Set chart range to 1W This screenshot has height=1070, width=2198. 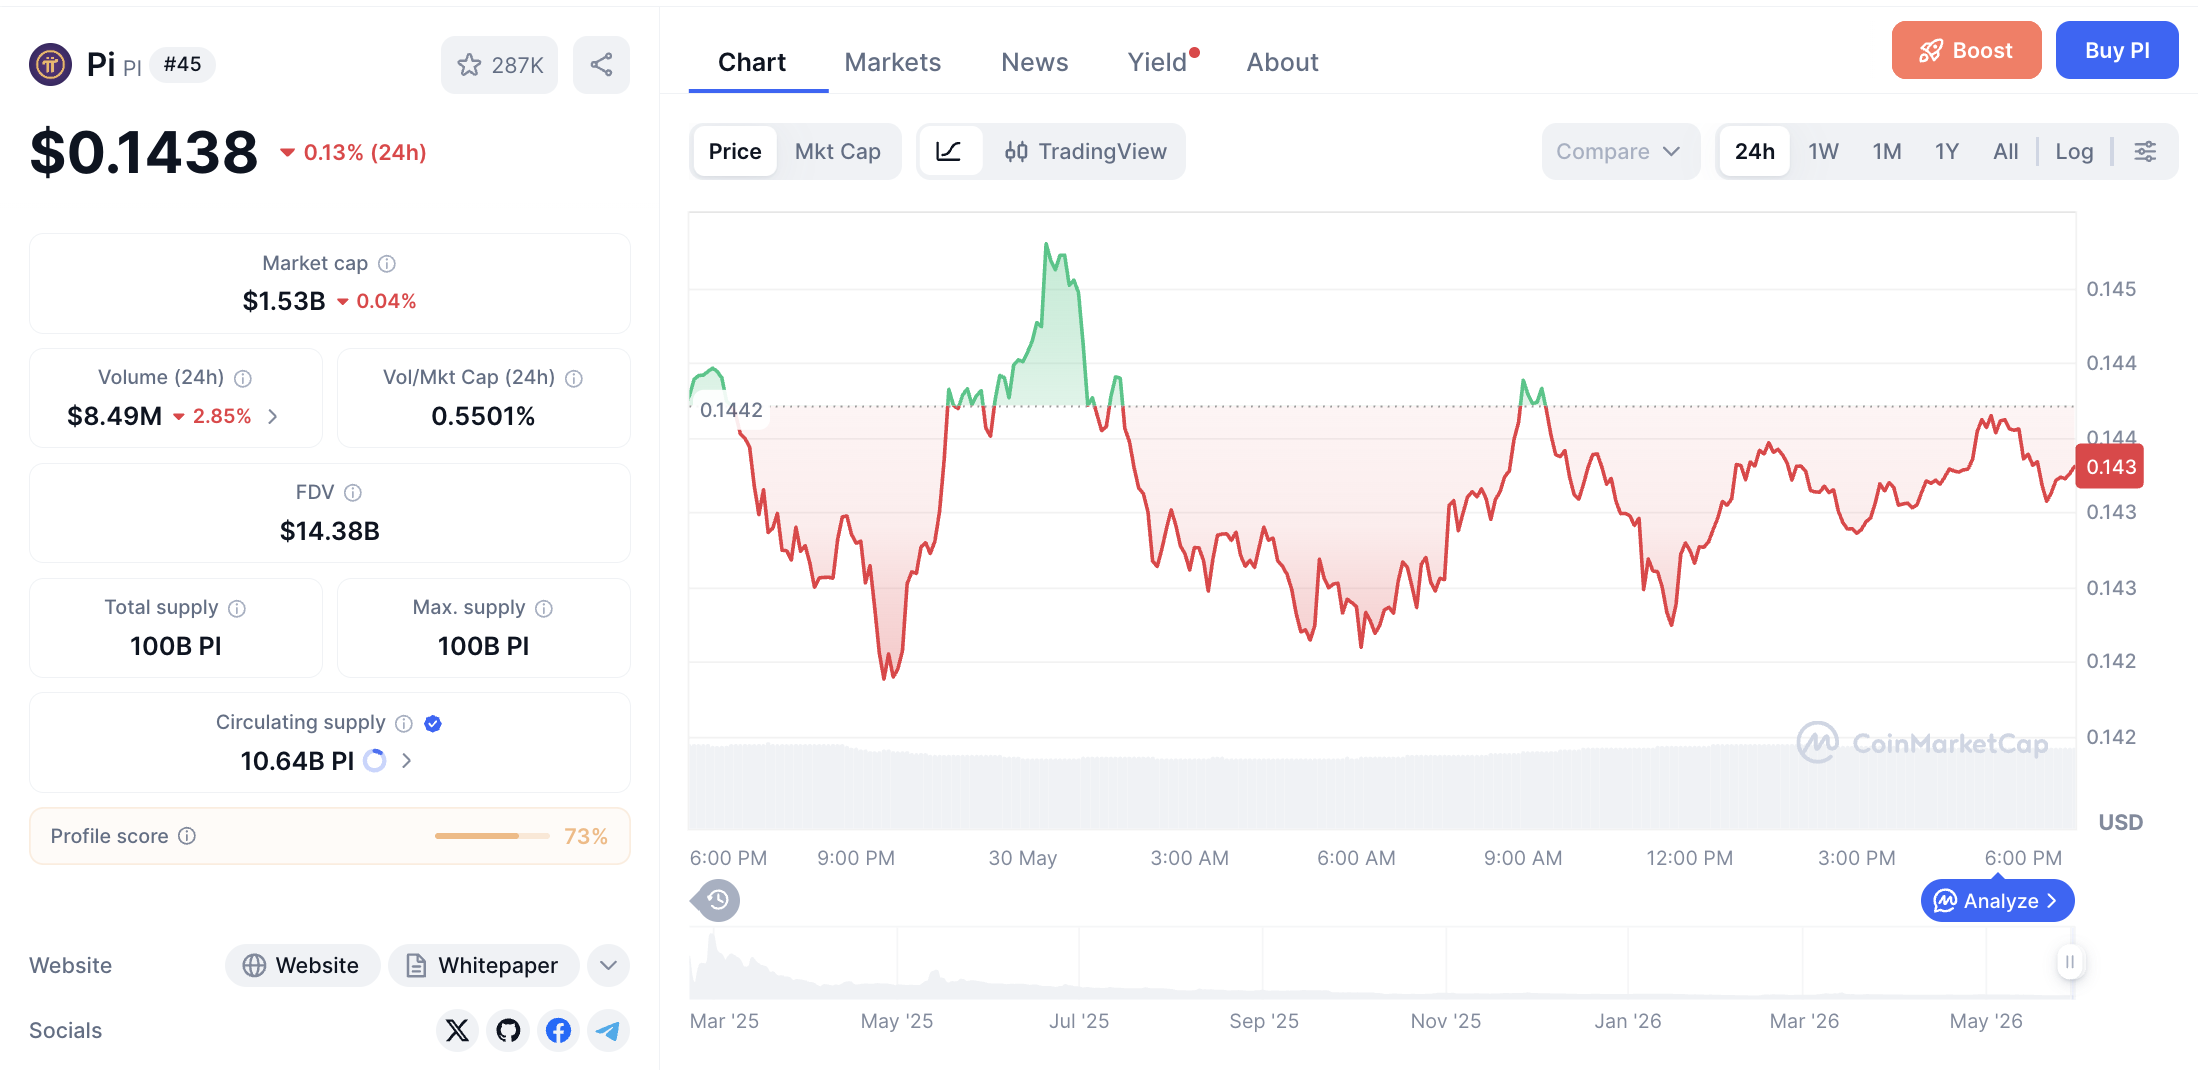(x=1823, y=151)
